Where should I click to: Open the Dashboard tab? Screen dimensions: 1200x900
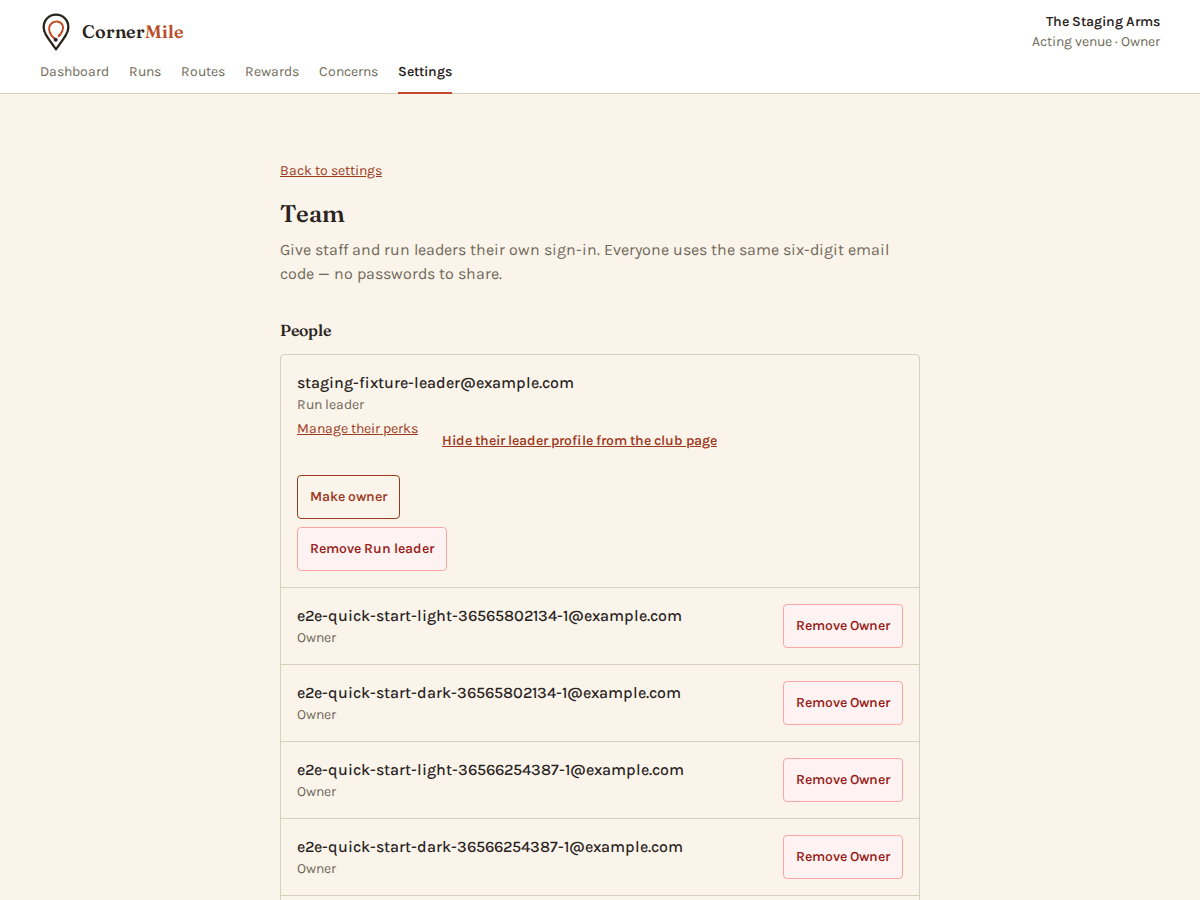coord(74,72)
